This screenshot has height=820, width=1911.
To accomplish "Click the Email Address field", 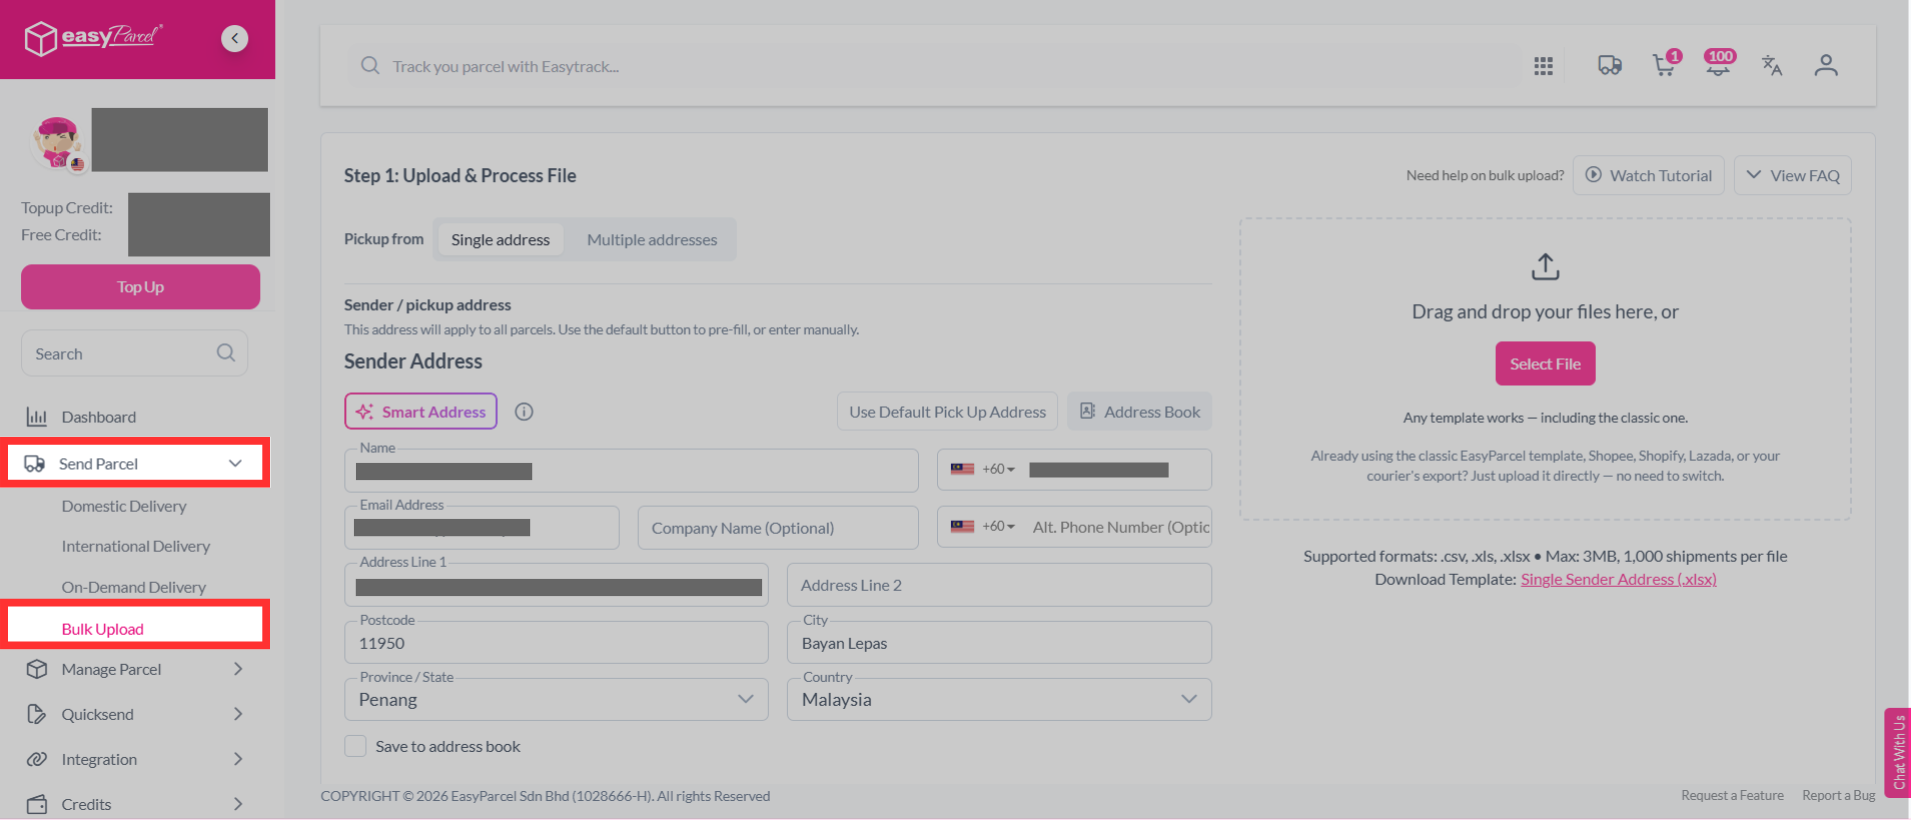I will [x=482, y=527].
